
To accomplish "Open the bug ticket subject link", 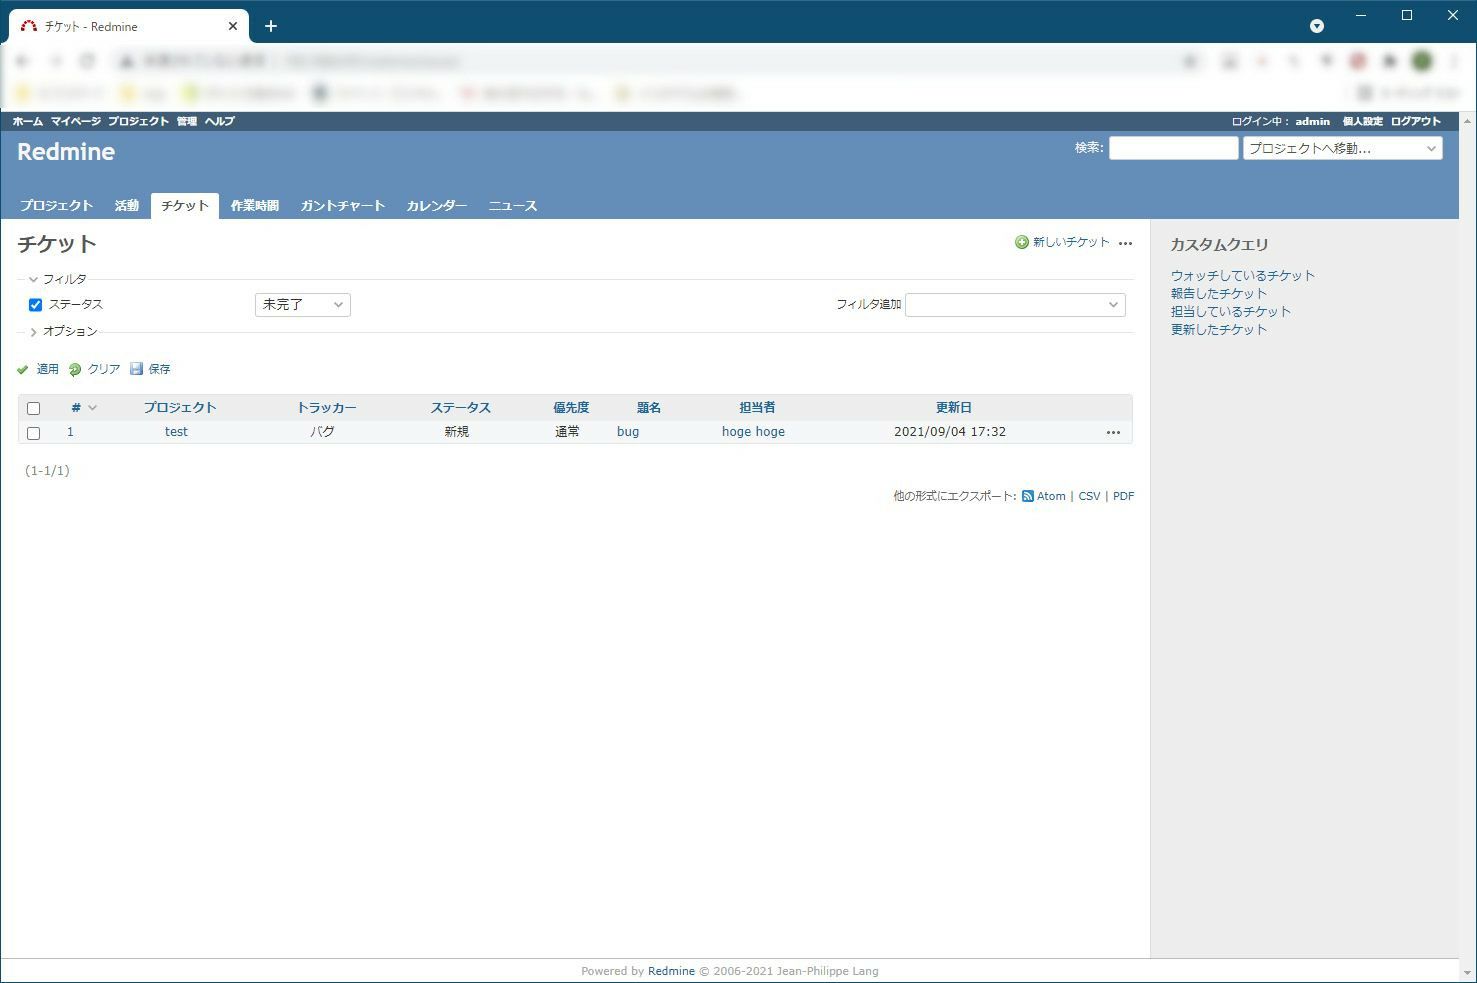I will 628,432.
